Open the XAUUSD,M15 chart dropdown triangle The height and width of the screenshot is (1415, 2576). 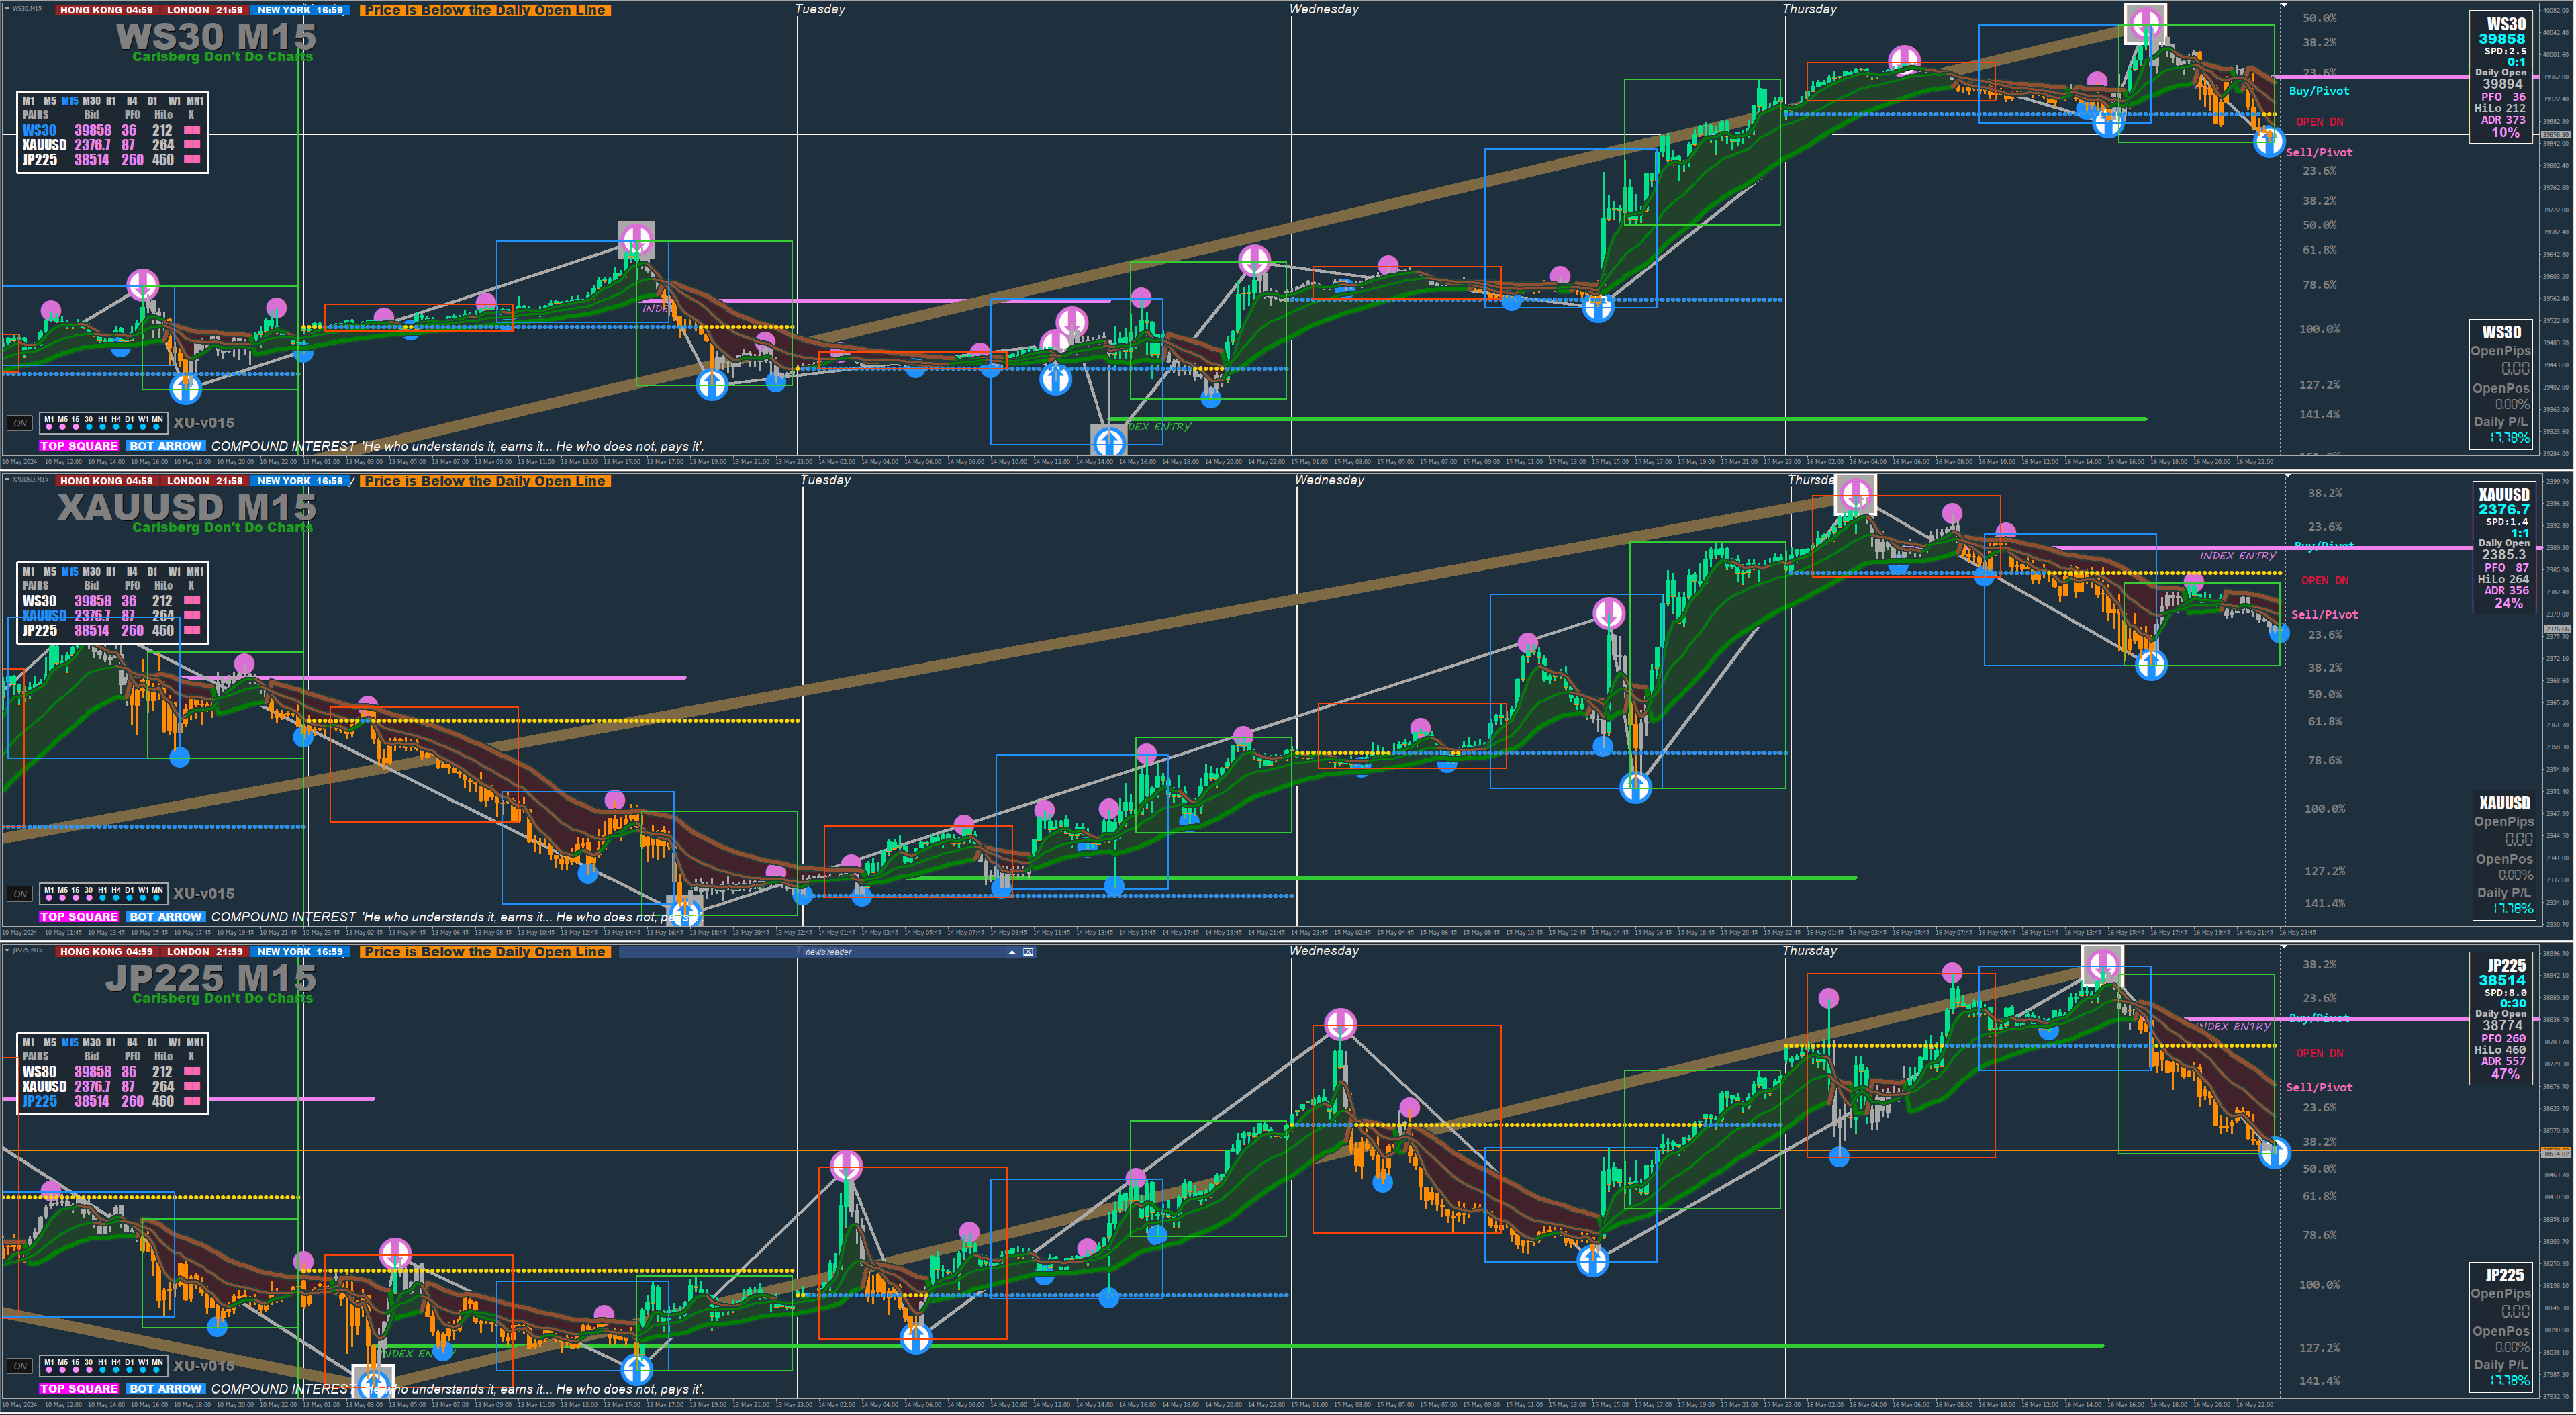[7, 480]
